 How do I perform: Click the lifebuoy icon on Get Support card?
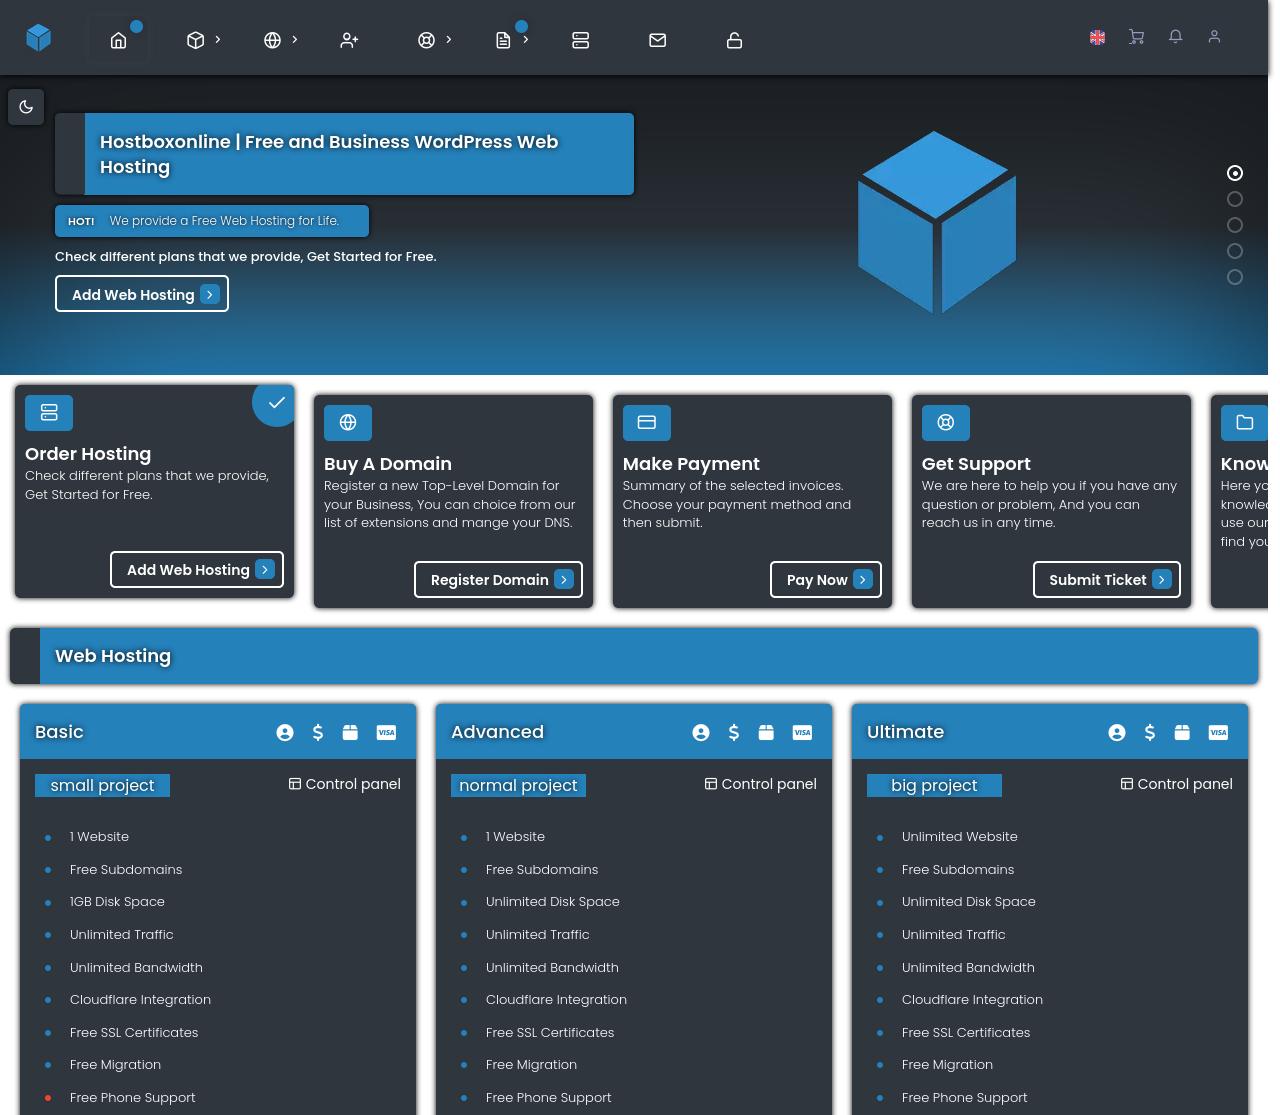pos(946,422)
